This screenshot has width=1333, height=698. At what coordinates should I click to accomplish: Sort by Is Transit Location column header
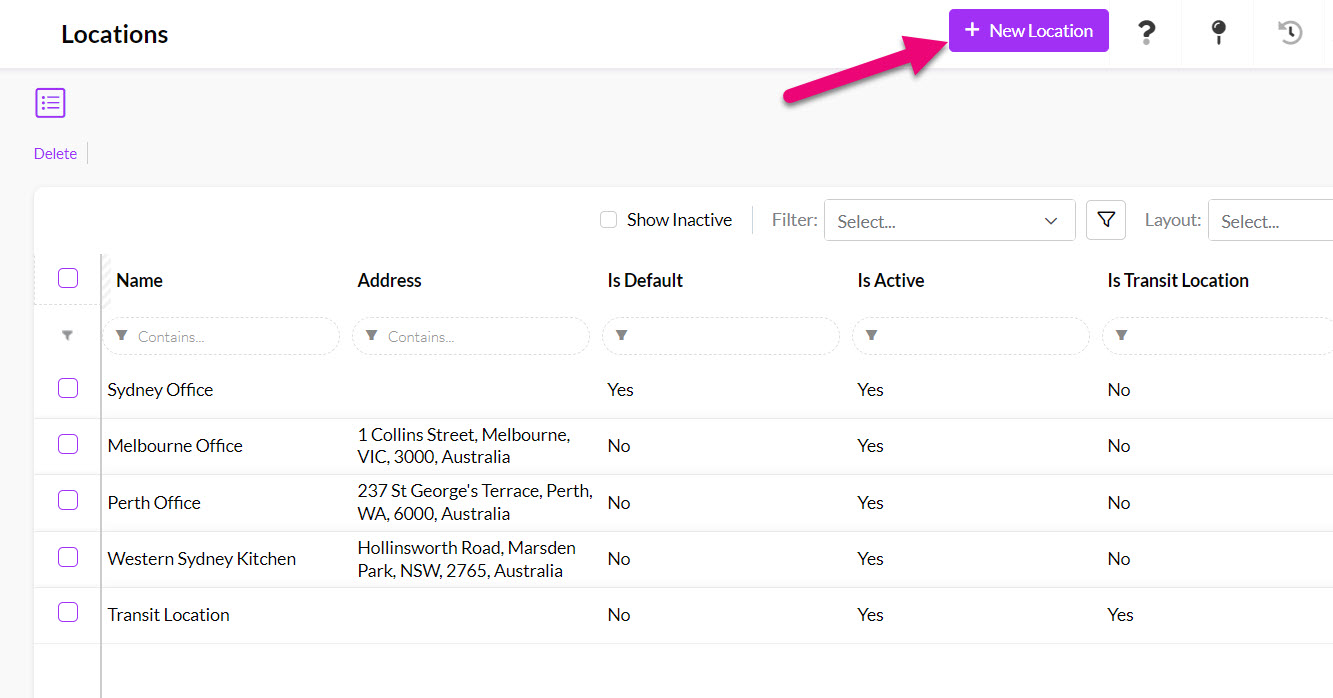pyautogui.click(x=1177, y=281)
